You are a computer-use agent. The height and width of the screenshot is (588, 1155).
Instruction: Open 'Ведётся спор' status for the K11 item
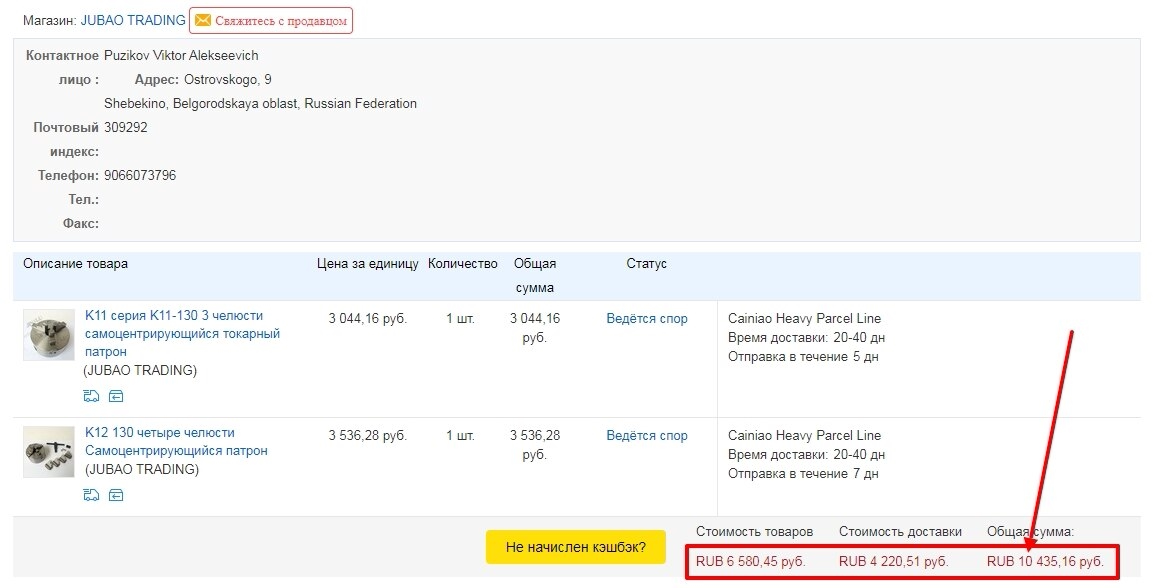(647, 319)
